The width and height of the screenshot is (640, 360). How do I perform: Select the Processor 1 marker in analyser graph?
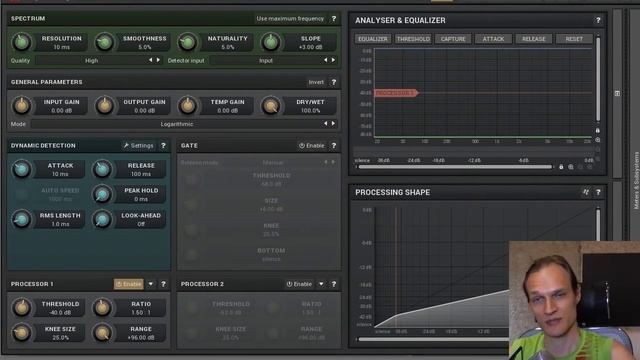click(x=396, y=93)
